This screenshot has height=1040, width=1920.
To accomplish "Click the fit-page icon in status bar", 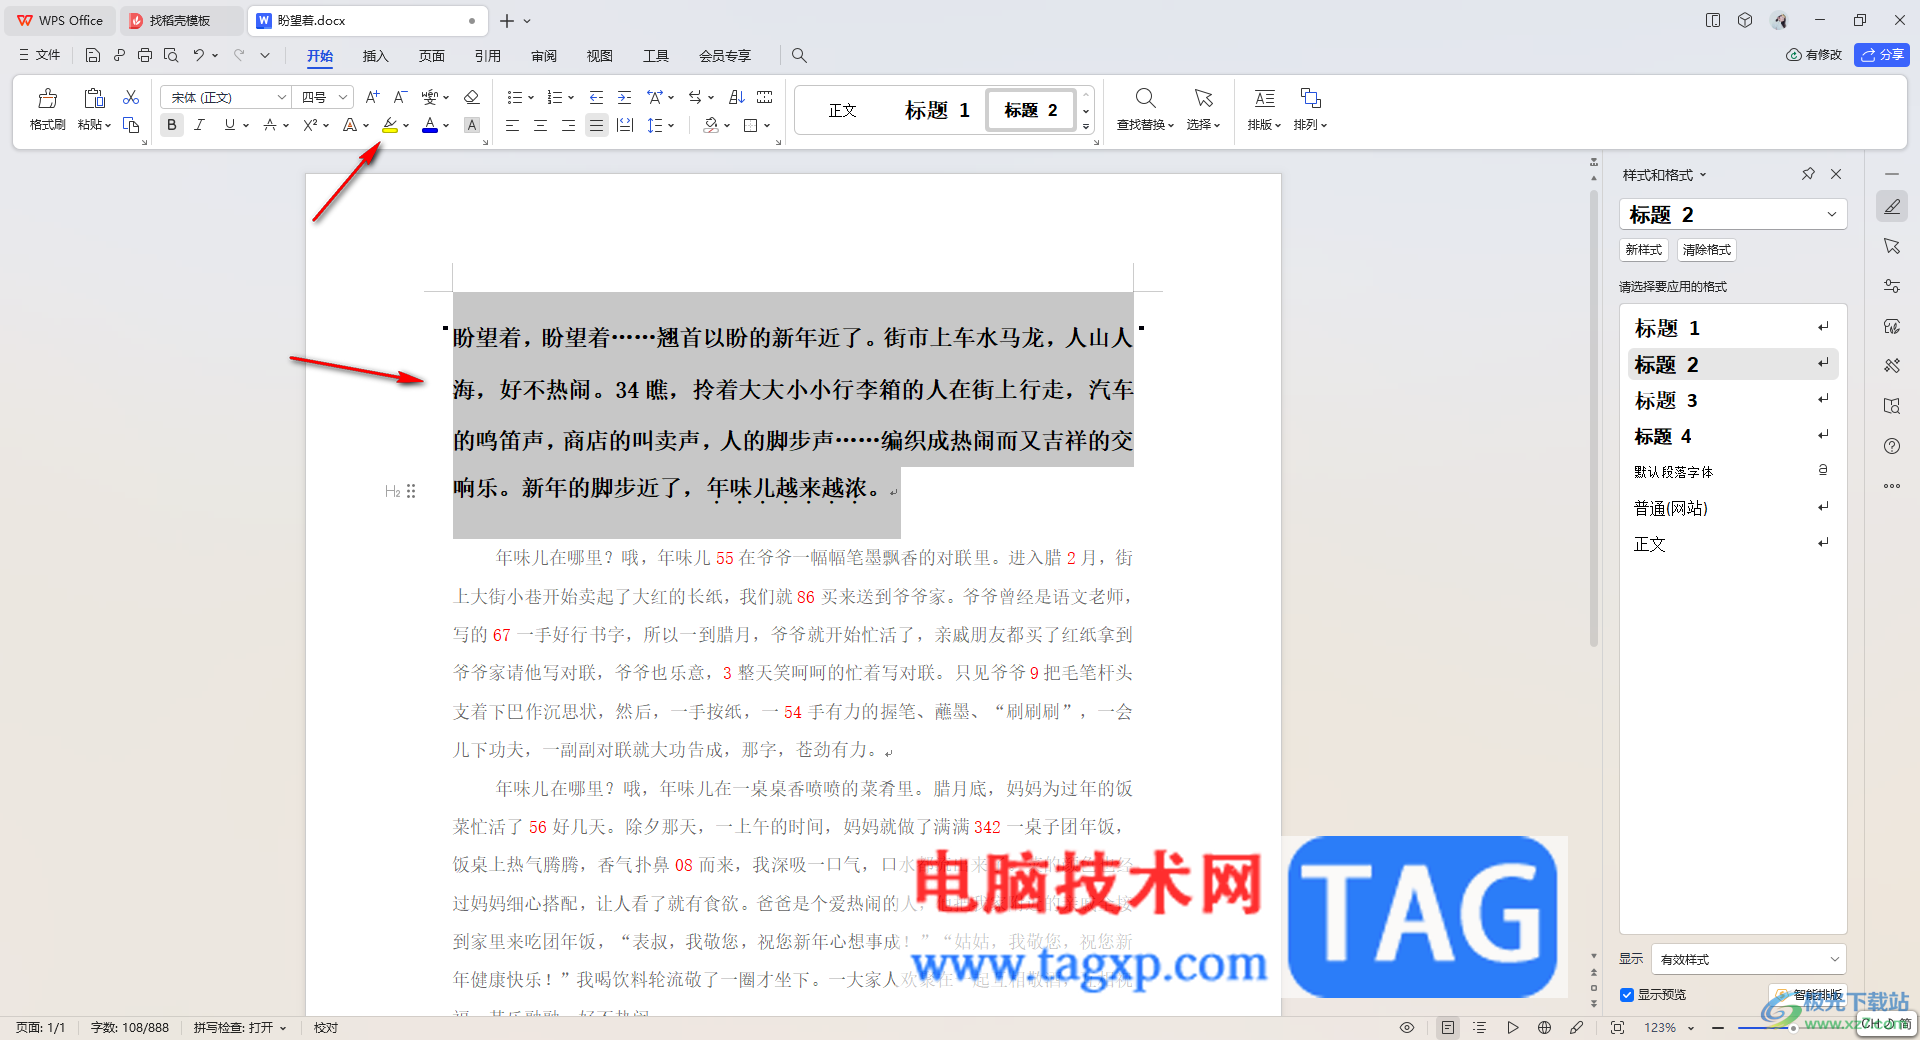I will (1617, 1027).
